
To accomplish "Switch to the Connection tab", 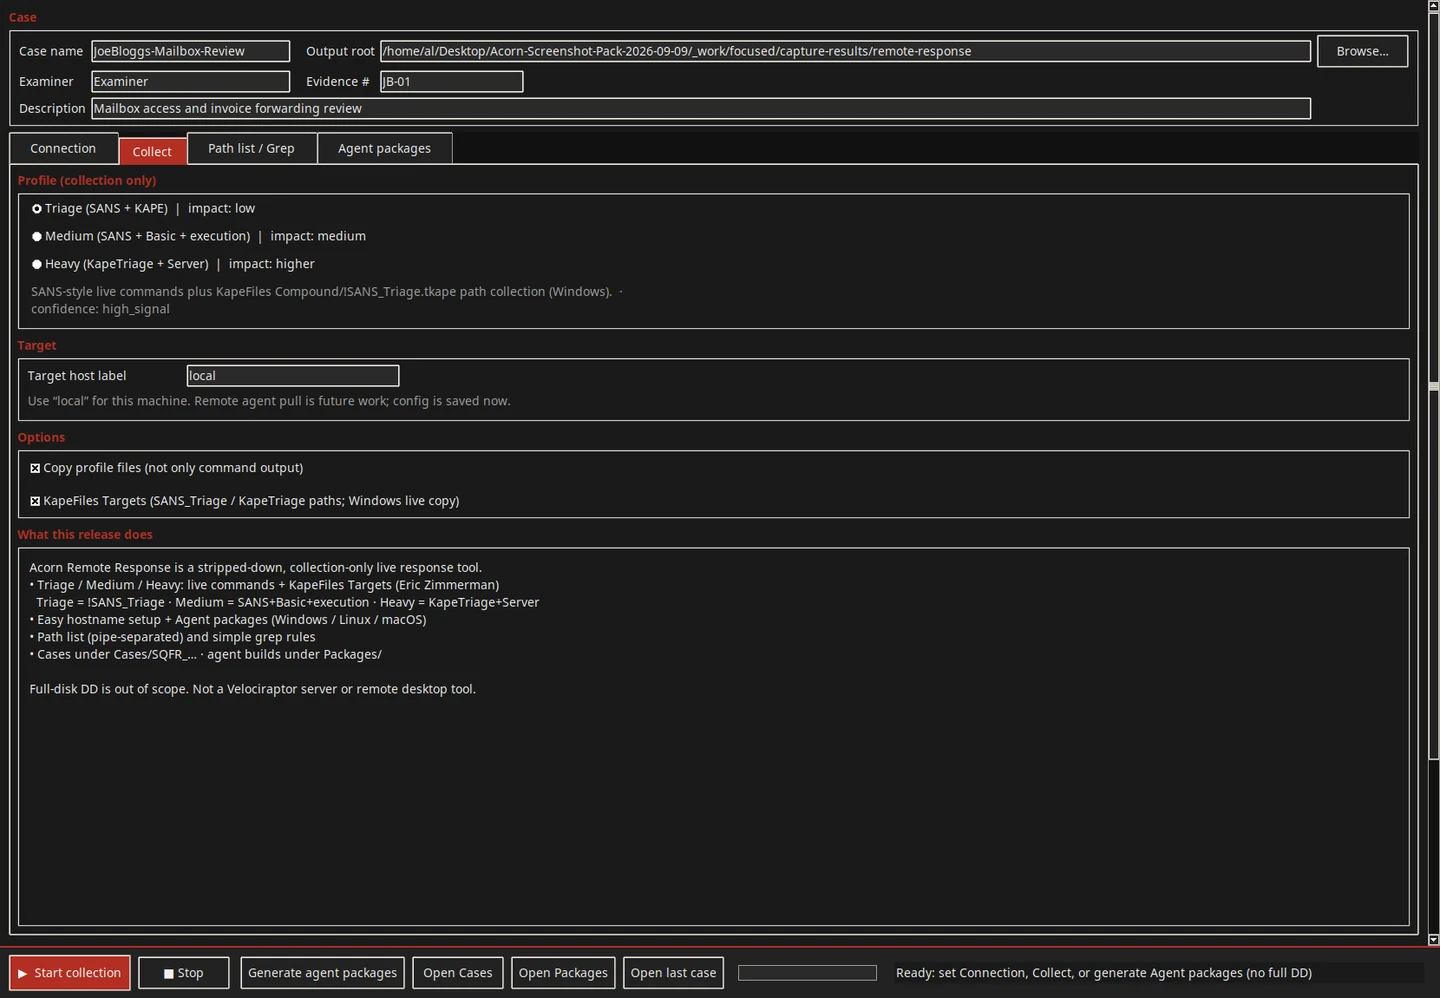I will tap(63, 148).
